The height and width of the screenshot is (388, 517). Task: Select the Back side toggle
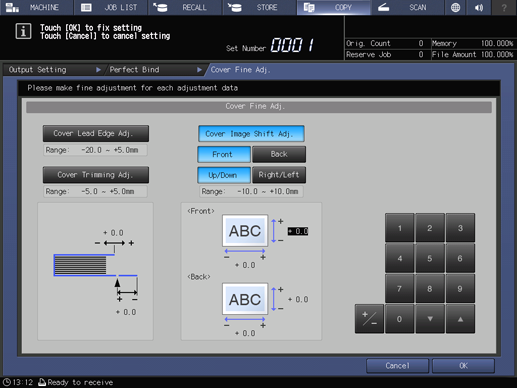pos(279,154)
